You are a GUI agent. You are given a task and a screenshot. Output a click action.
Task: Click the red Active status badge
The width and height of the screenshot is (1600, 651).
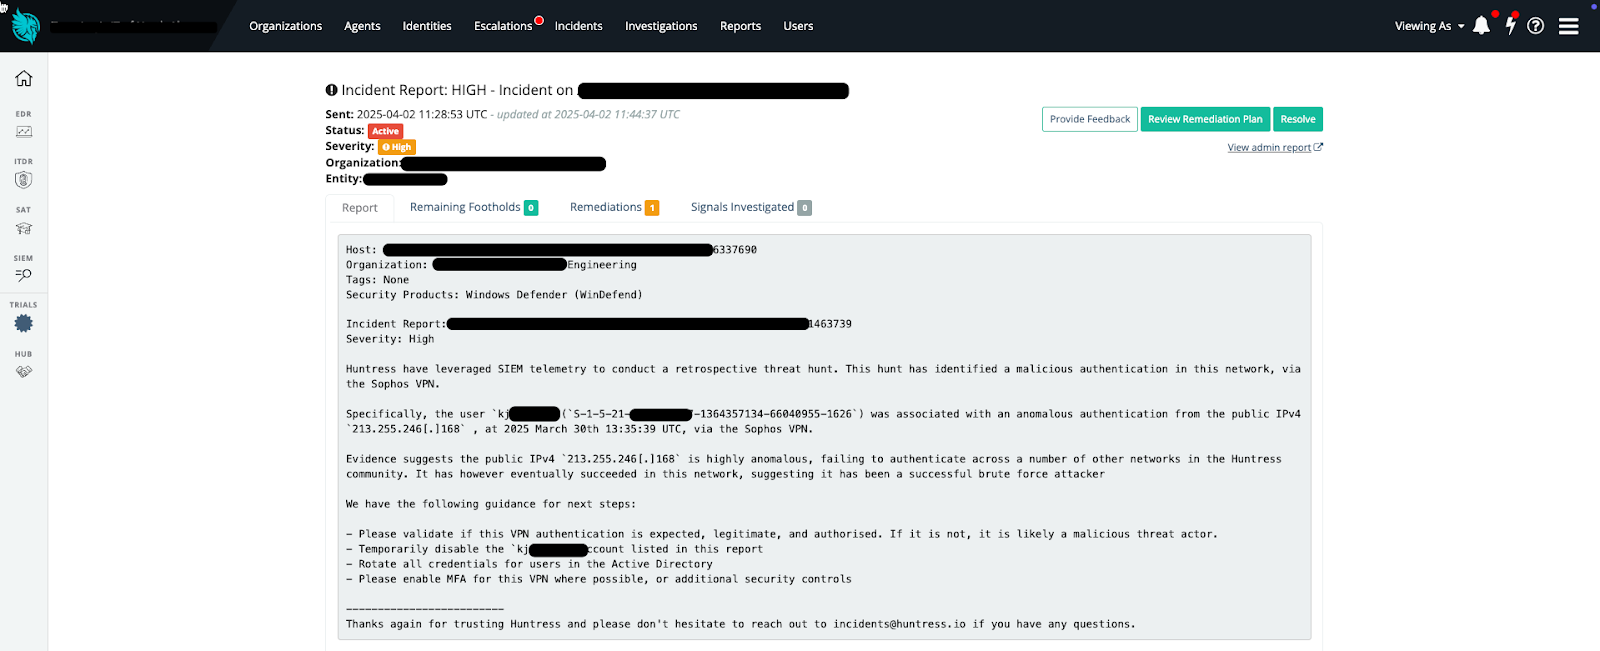[385, 131]
